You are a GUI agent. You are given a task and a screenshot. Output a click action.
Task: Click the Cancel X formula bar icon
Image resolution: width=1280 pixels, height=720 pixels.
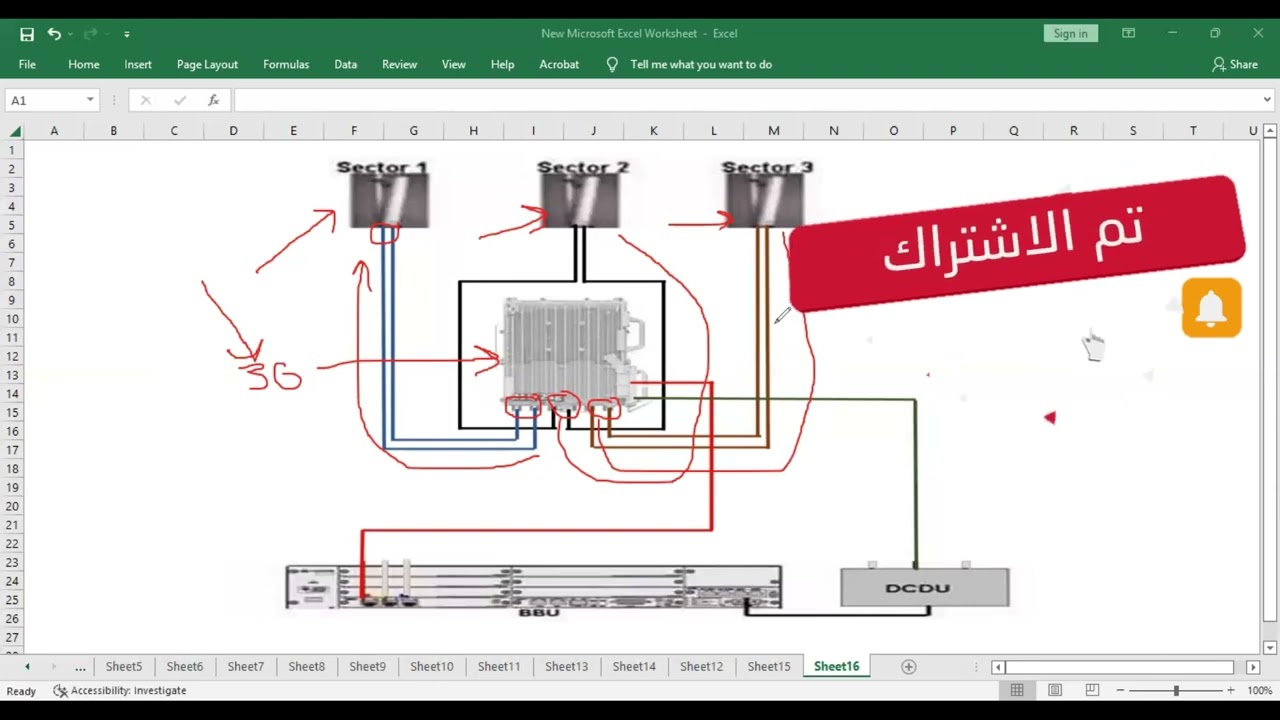click(145, 100)
